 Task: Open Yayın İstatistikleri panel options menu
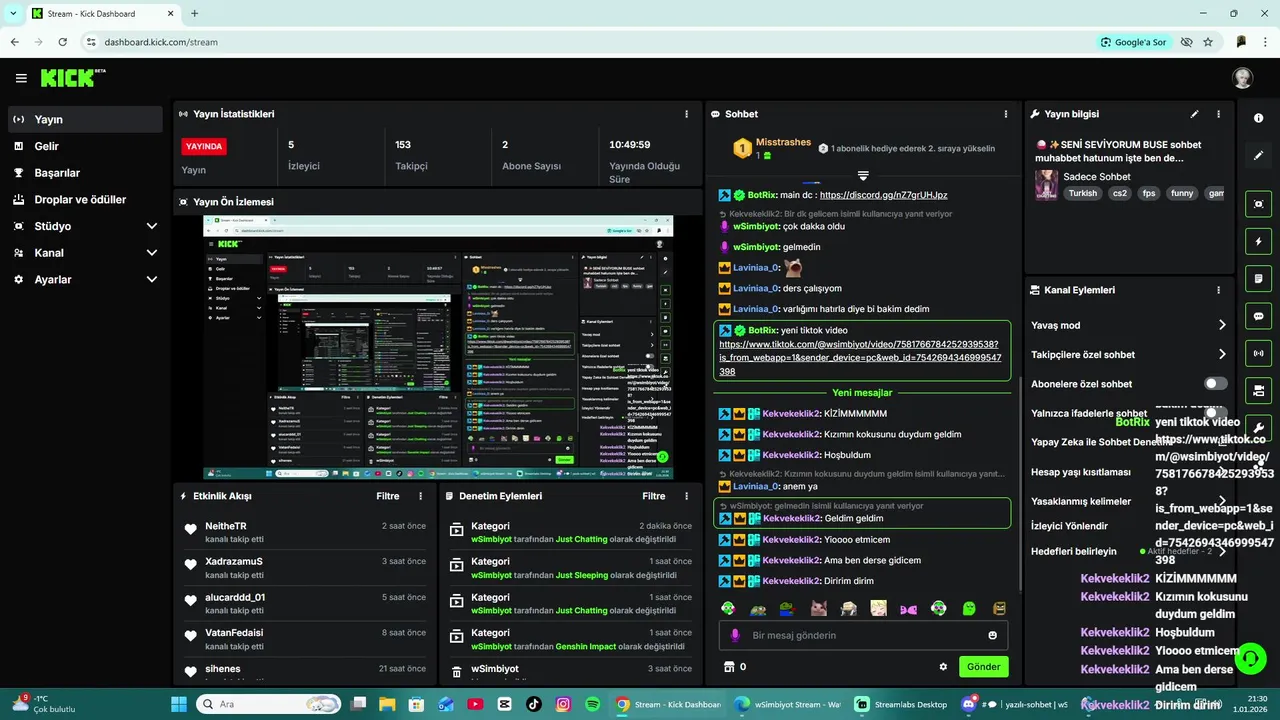tap(686, 114)
